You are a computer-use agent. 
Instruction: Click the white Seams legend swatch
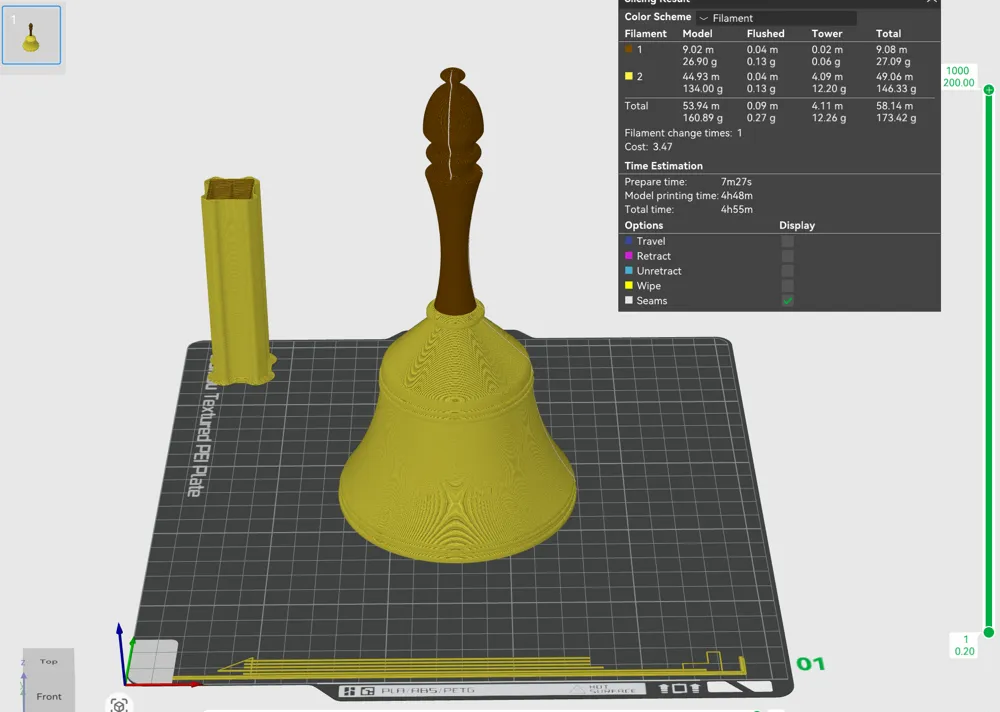[629, 300]
